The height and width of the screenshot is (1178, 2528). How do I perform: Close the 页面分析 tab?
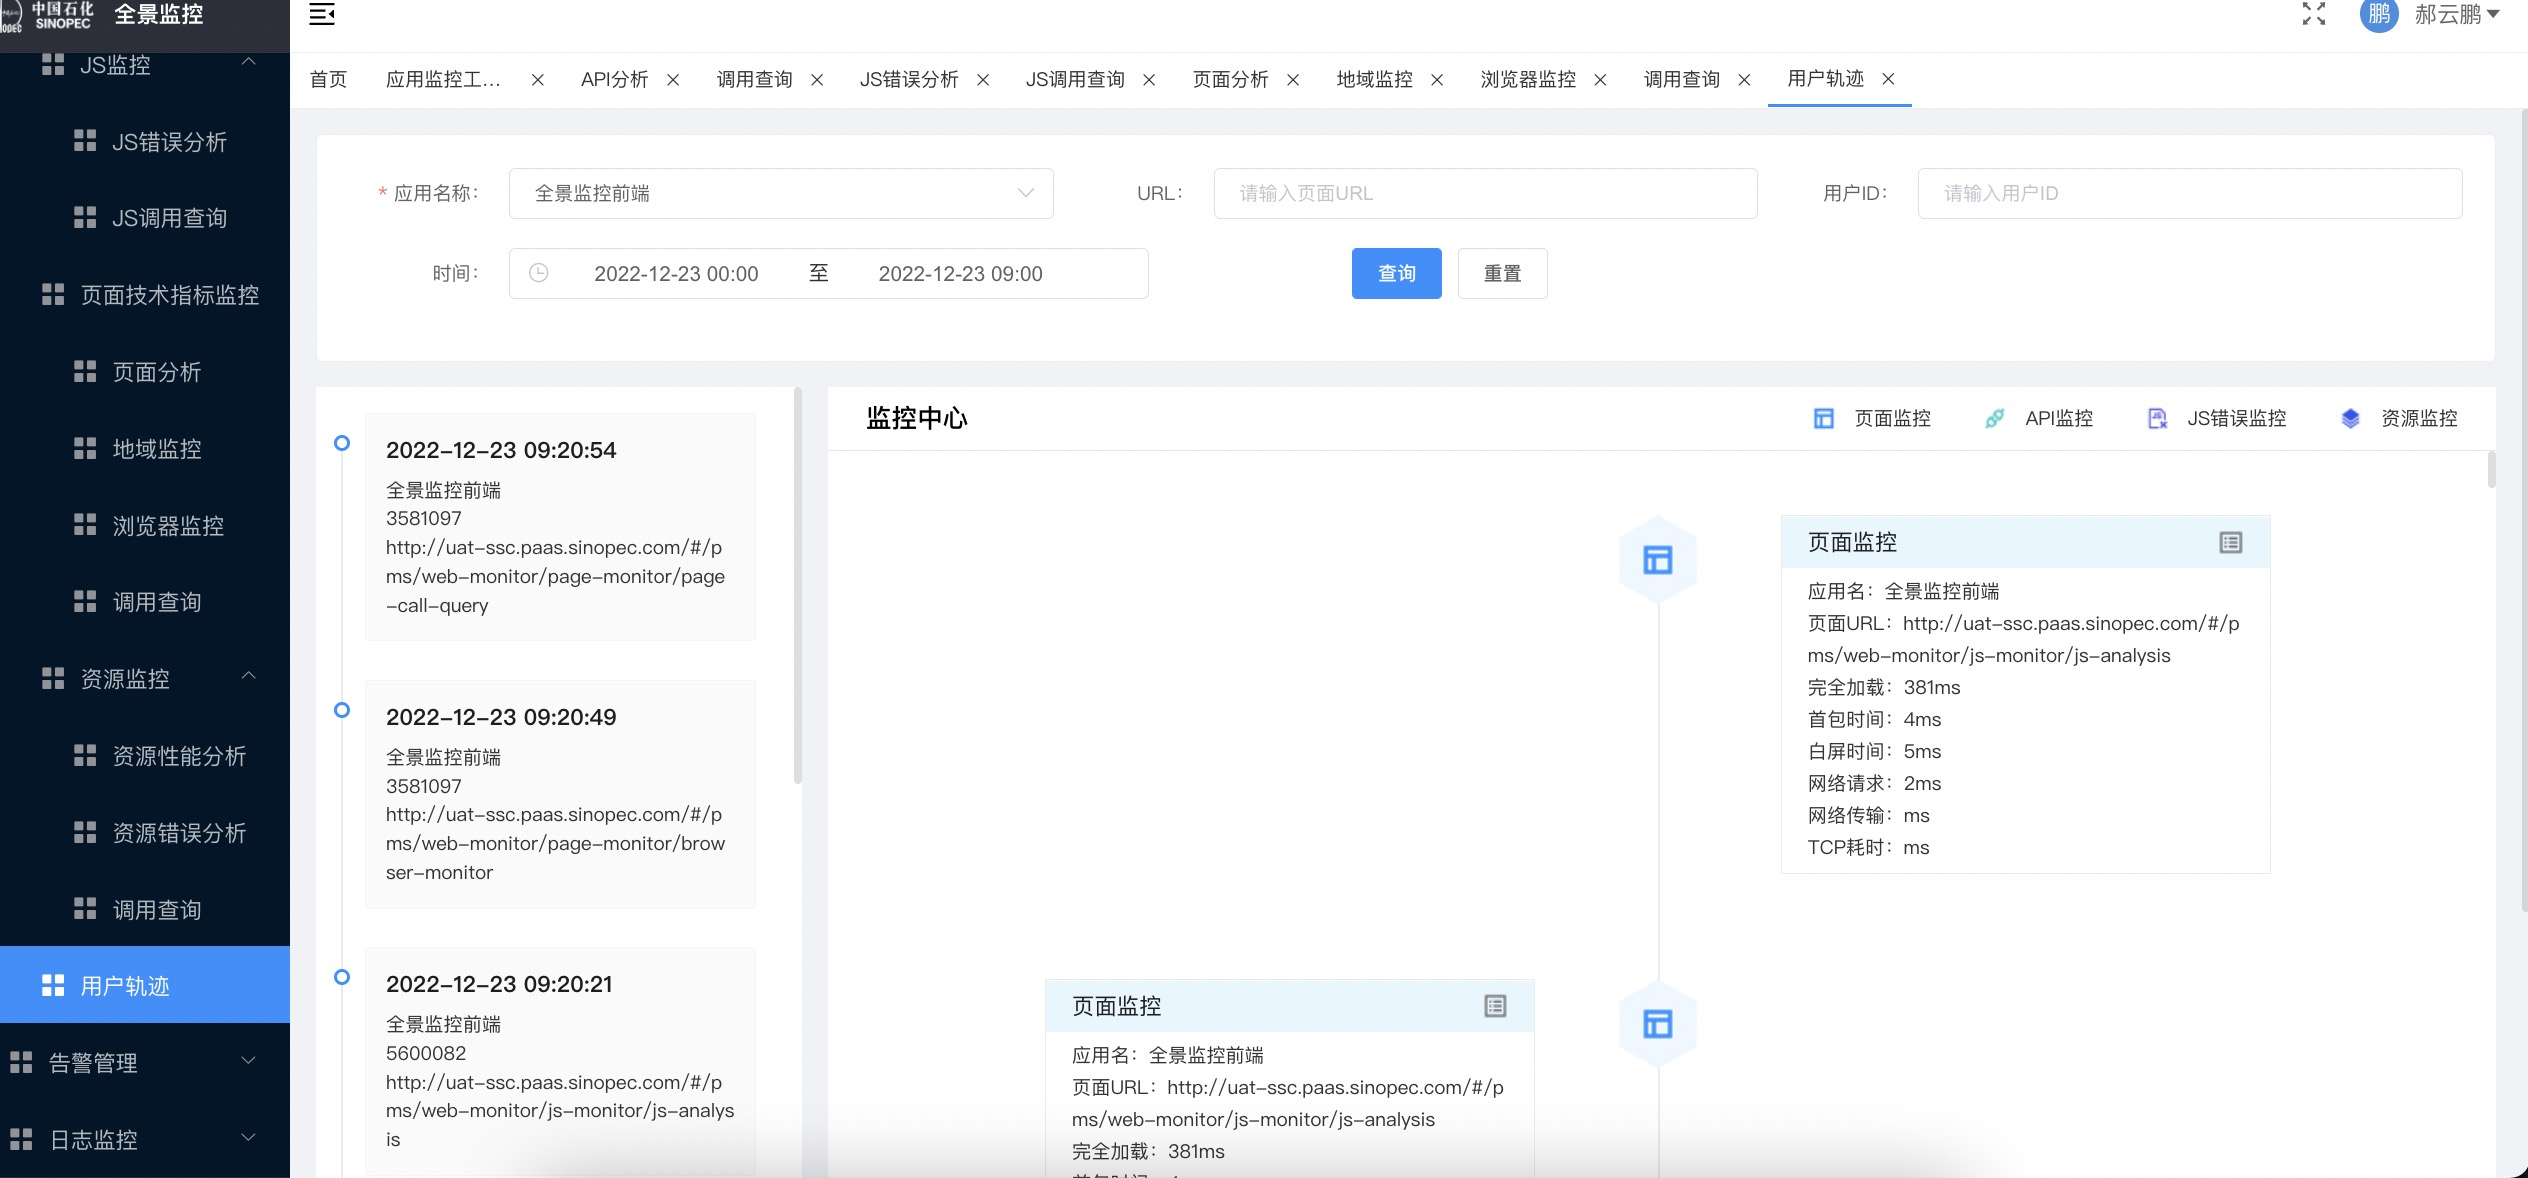click(x=1293, y=80)
